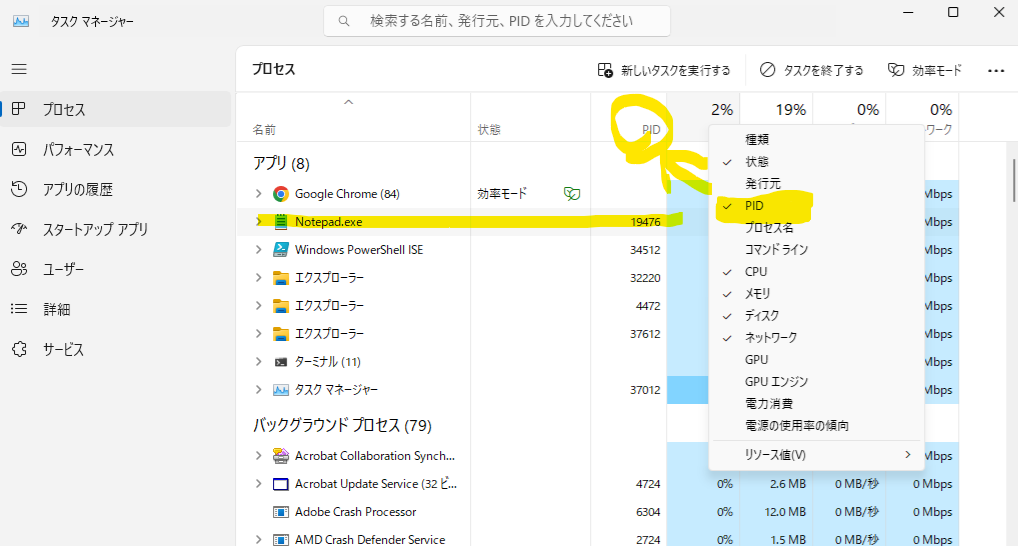
Task: Expand the Notepad.exe process row
Action: [258, 221]
